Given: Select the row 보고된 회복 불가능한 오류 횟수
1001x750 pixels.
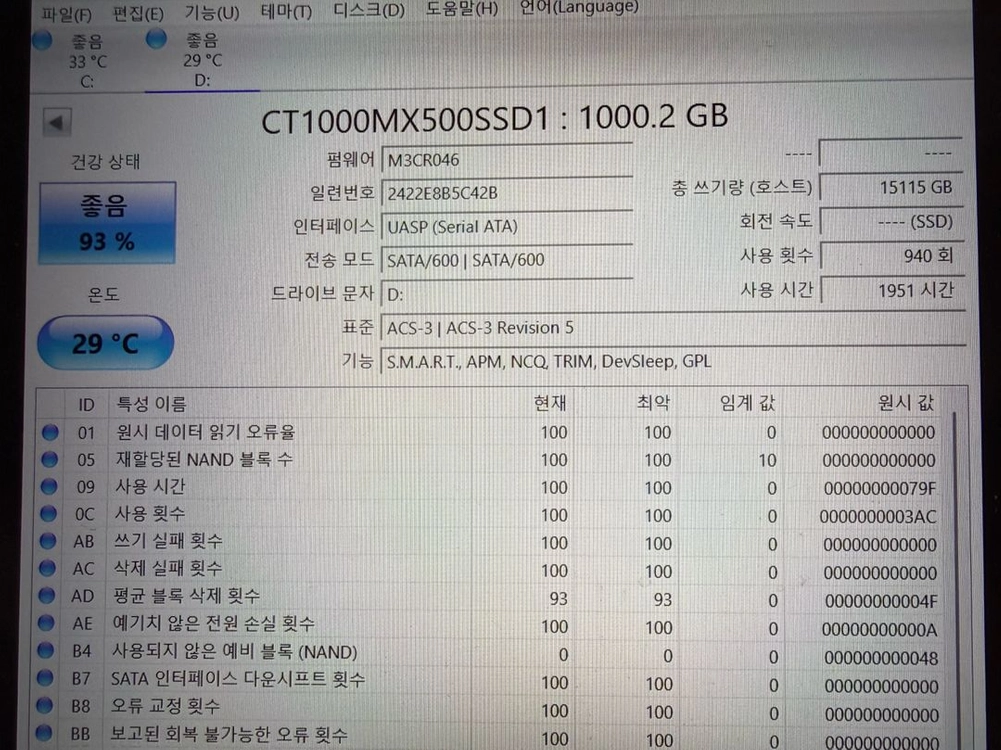Looking at the screenshot, I should click(490, 737).
